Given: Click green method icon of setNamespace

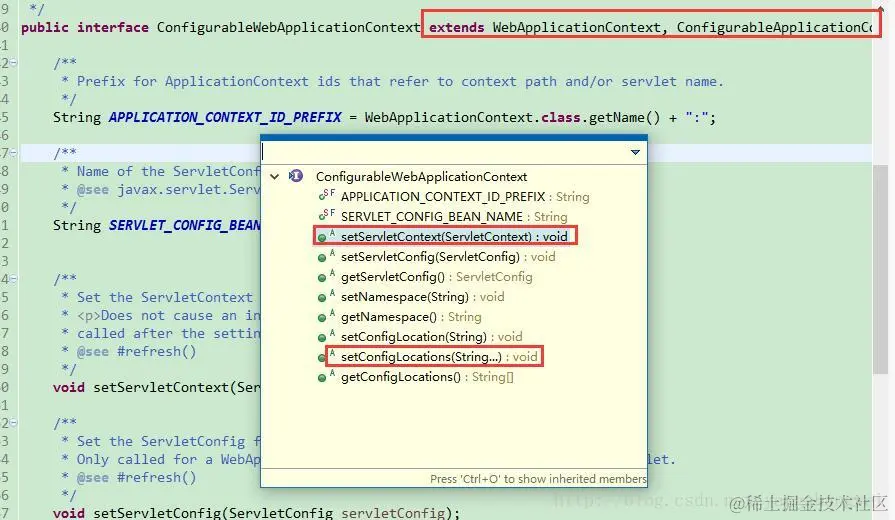Looking at the screenshot, I should pos(322,297).
